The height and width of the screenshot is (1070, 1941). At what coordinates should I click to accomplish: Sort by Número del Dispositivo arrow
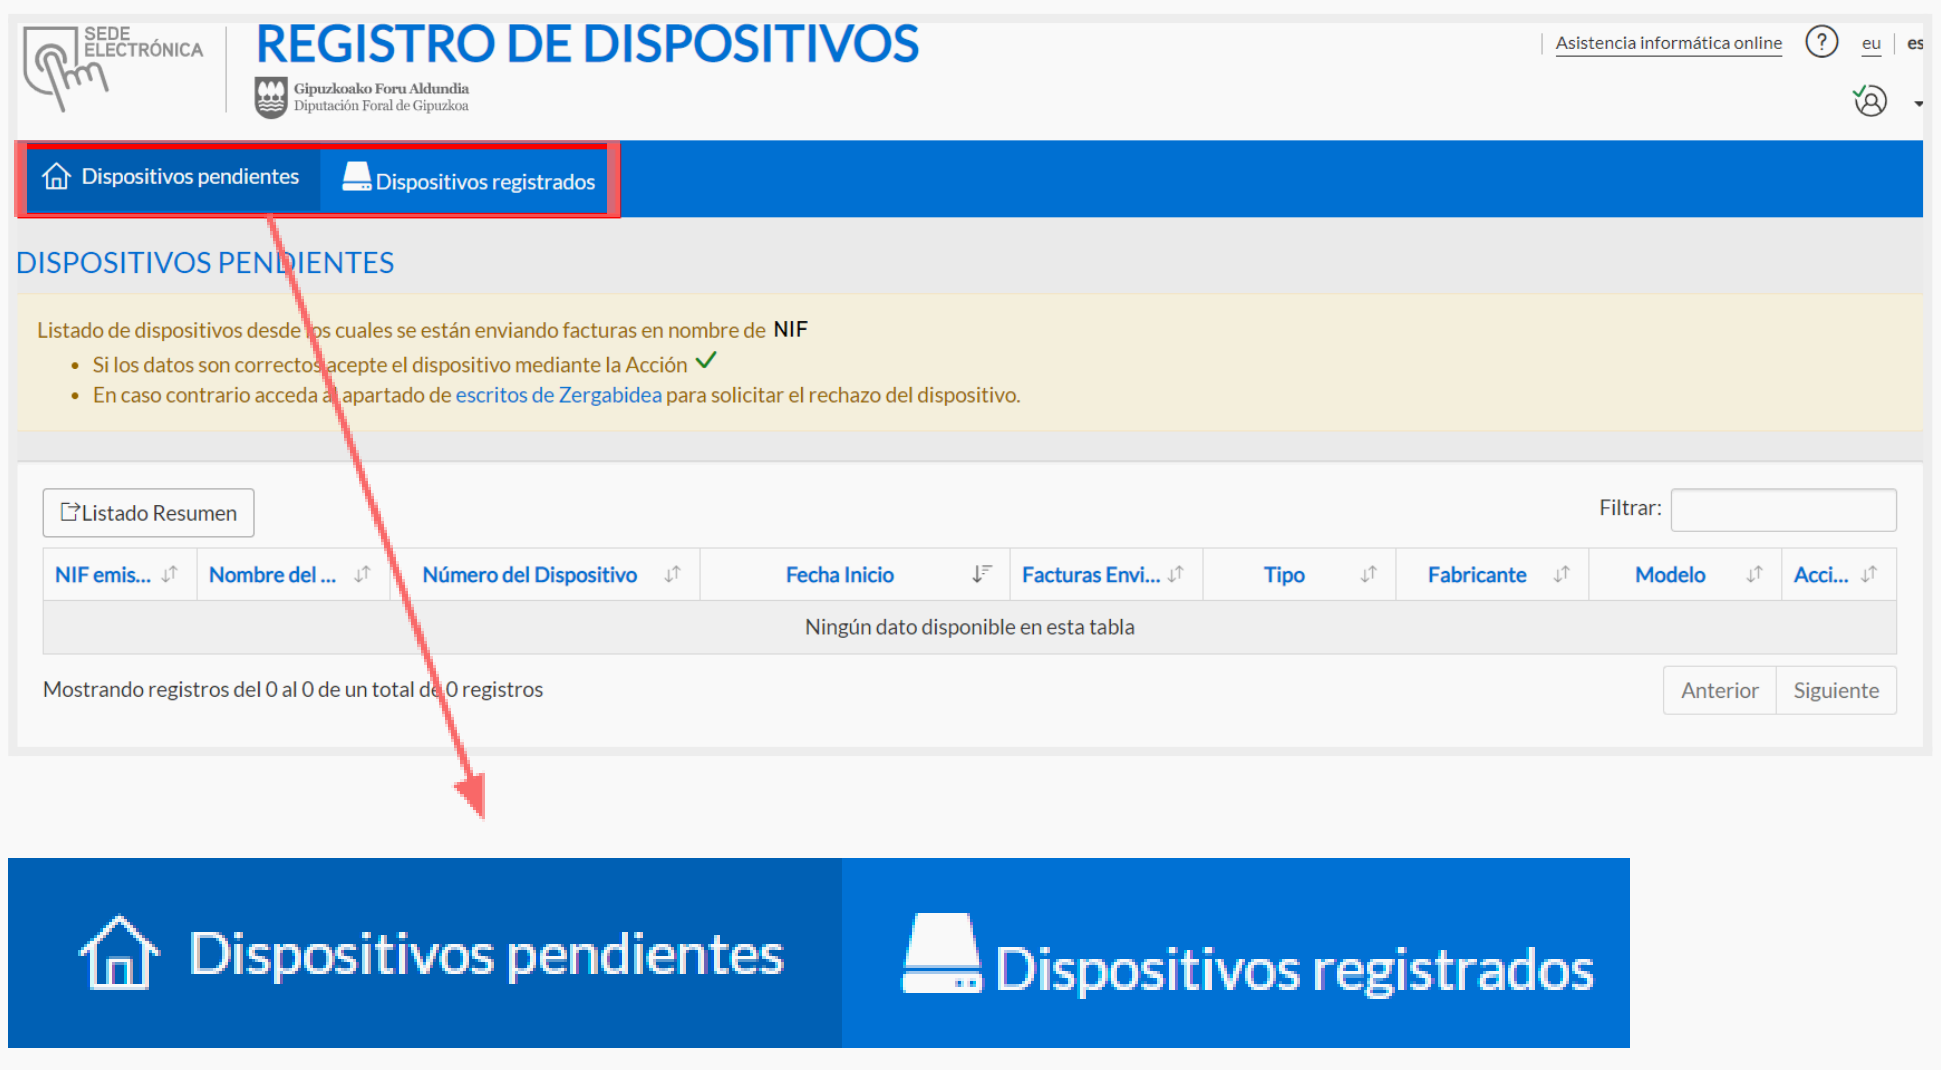click(x=673, y=574)
